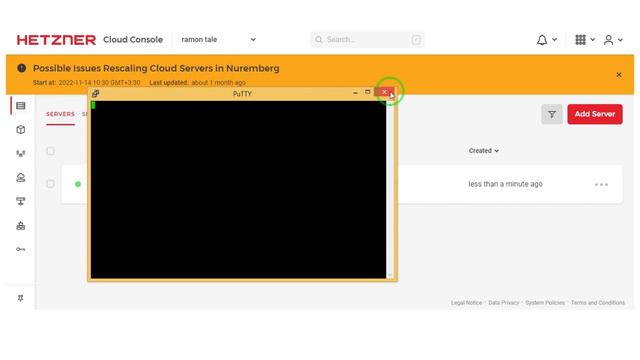This screenshot has width=640, height=360.
Task: Open Networks icon in sidebar
Action: [21, 201]
